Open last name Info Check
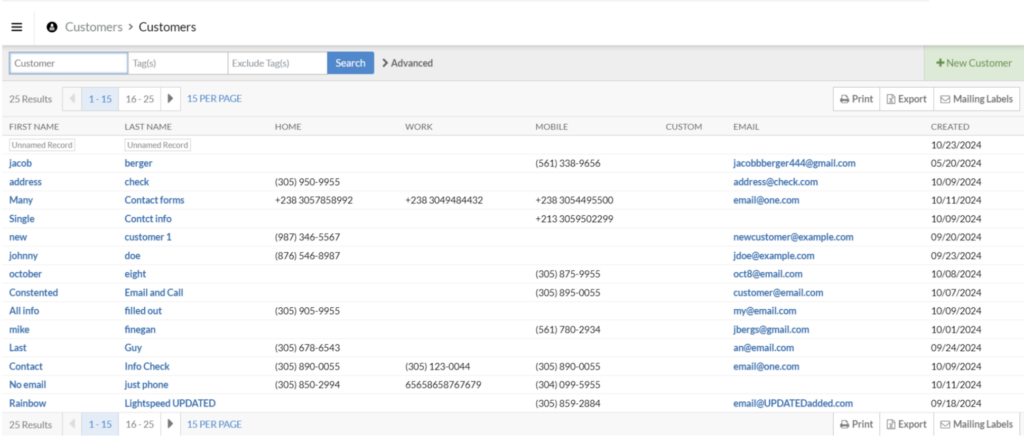The width and height of the screenshot is (1024, 443). 147,367
